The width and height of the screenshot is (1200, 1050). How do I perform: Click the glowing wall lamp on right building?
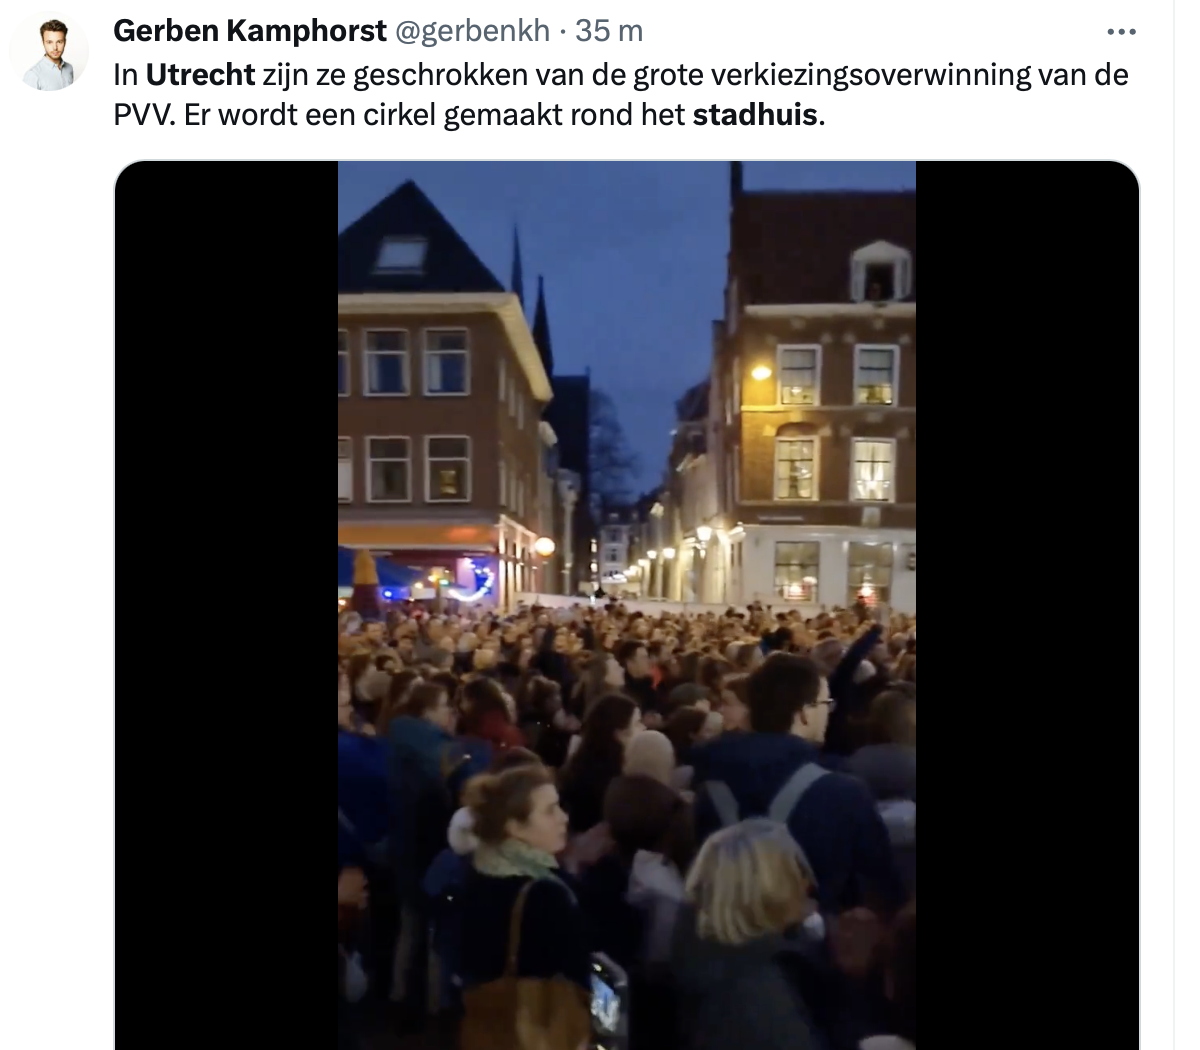tap(761, 372)
